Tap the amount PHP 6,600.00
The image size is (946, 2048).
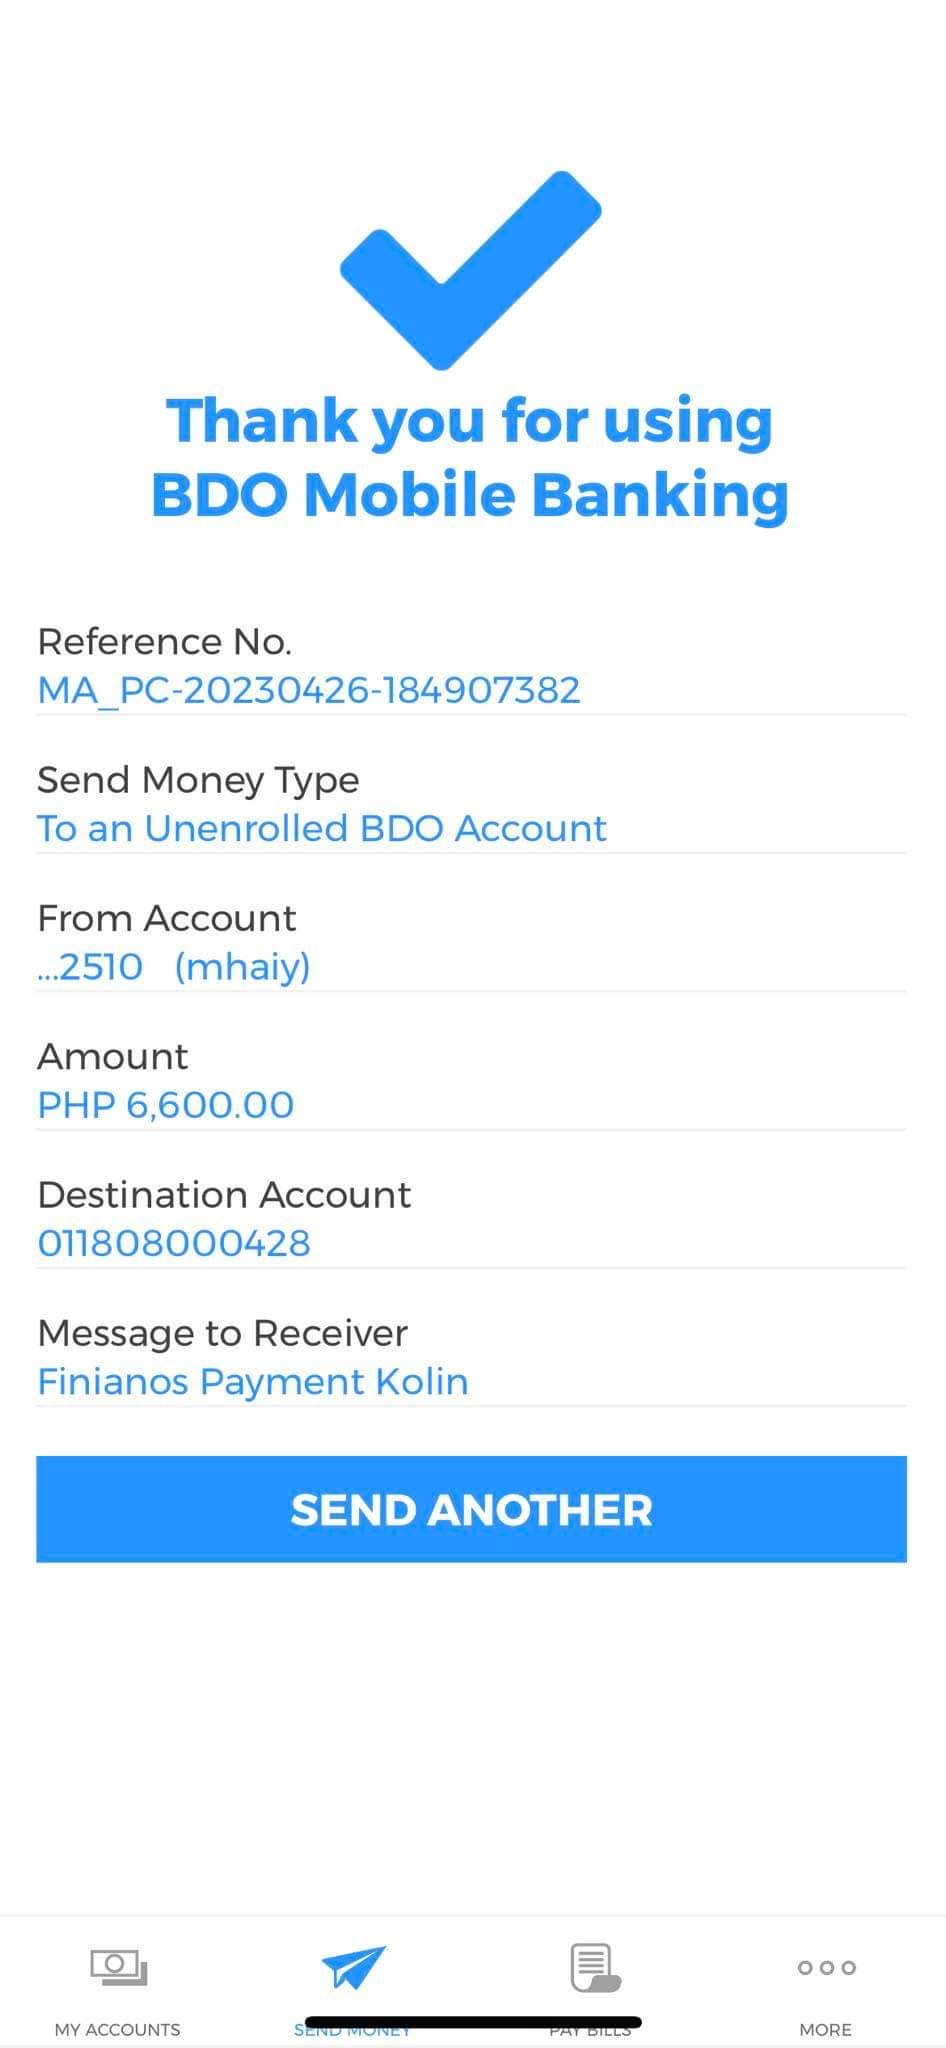(166, 1104)
